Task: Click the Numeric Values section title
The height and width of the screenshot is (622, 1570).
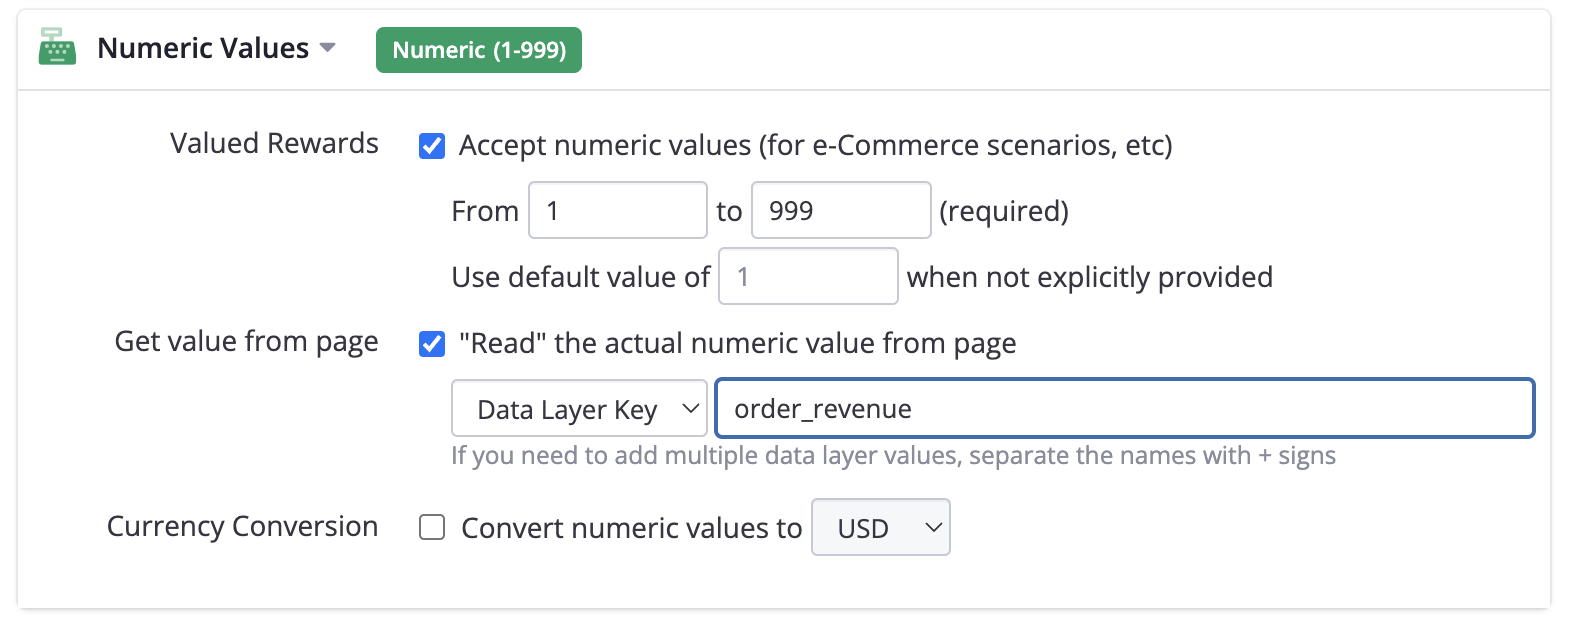Action: 203,48
